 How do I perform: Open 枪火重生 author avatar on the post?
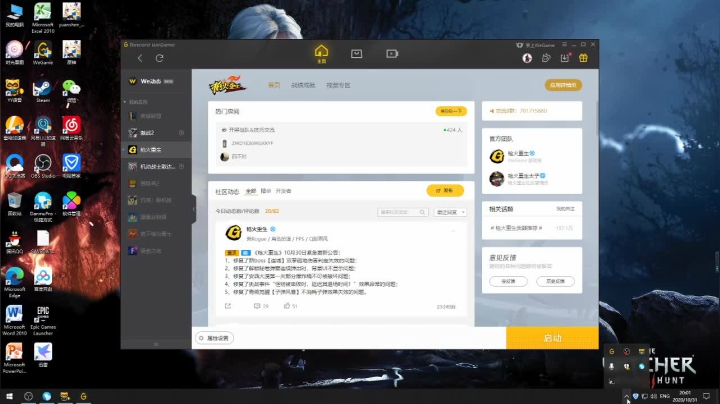233,233
